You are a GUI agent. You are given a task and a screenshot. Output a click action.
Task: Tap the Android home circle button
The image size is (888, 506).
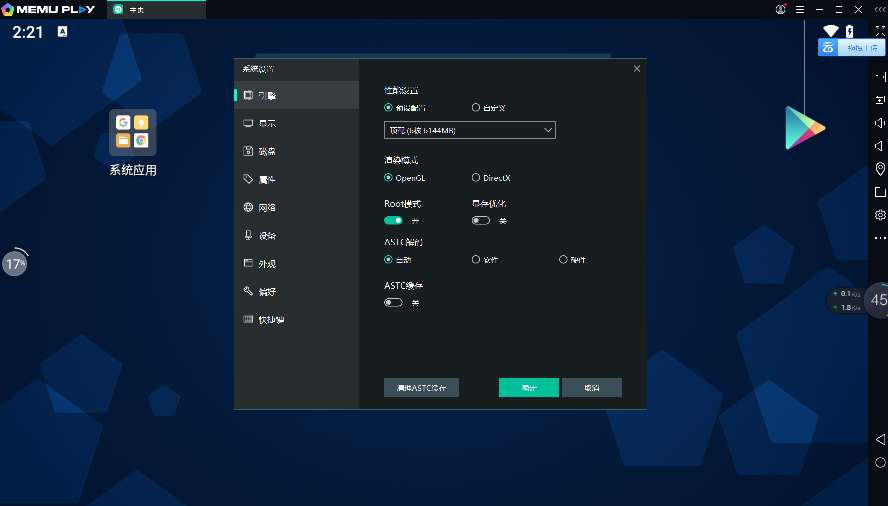pos(880,462)
